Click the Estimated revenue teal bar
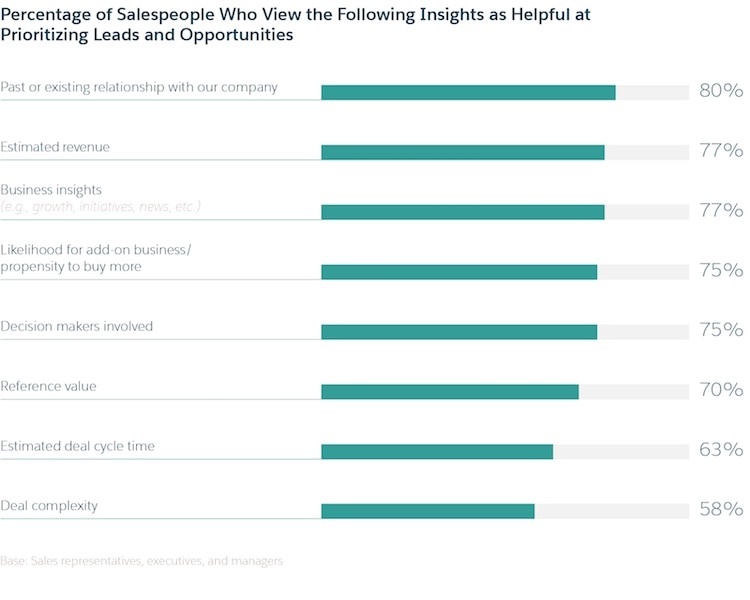 tap(463, 152)
